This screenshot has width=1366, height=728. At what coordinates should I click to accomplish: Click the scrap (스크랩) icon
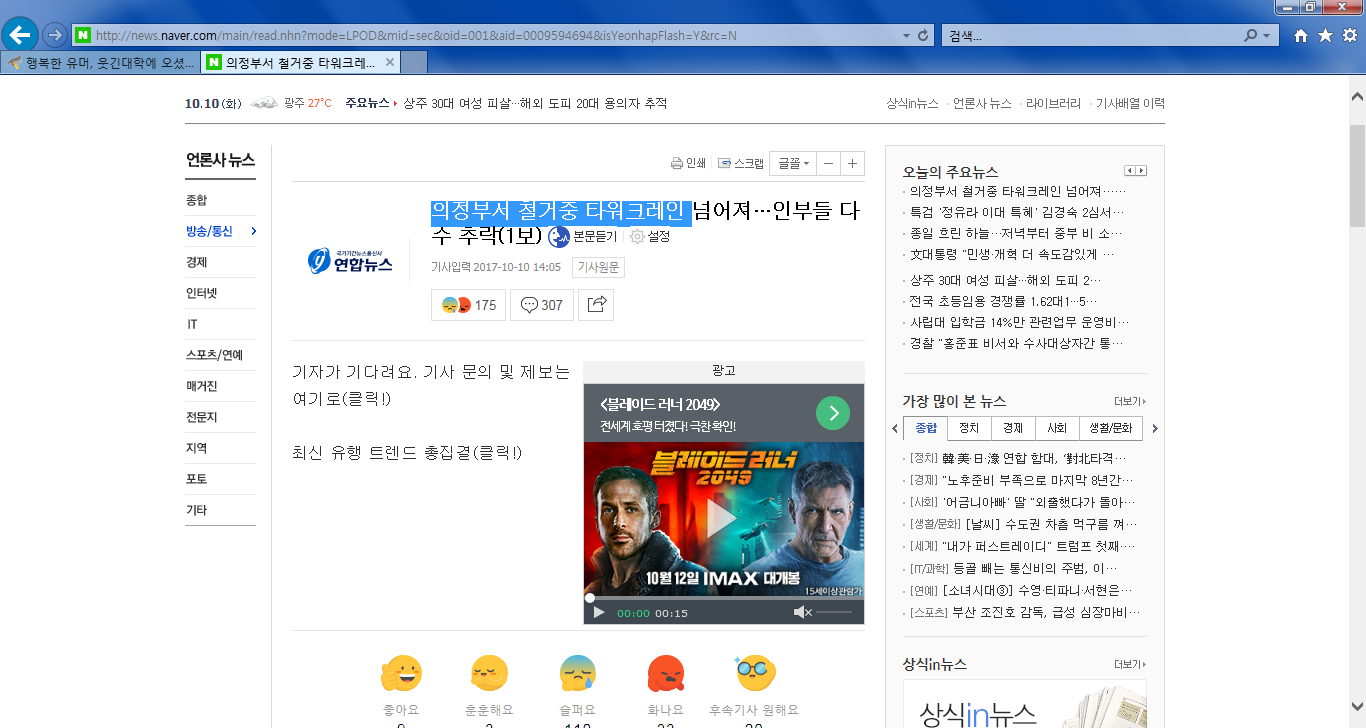pos(725,163)
